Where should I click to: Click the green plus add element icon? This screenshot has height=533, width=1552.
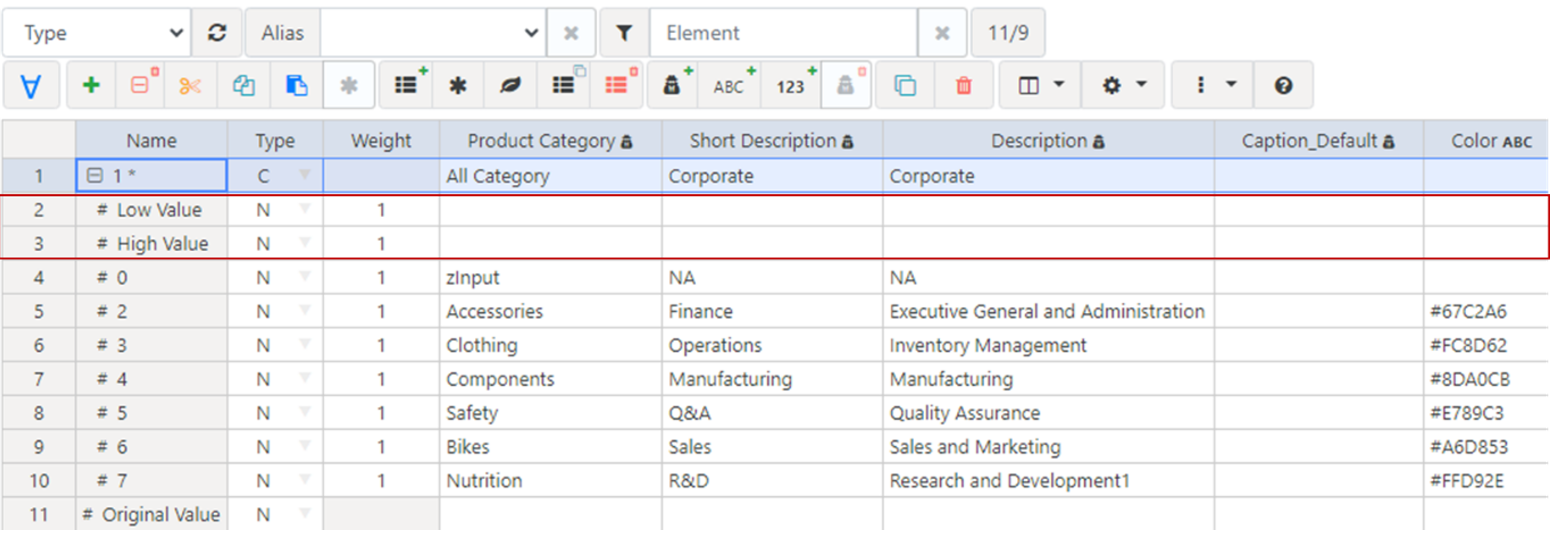[91, 85]
